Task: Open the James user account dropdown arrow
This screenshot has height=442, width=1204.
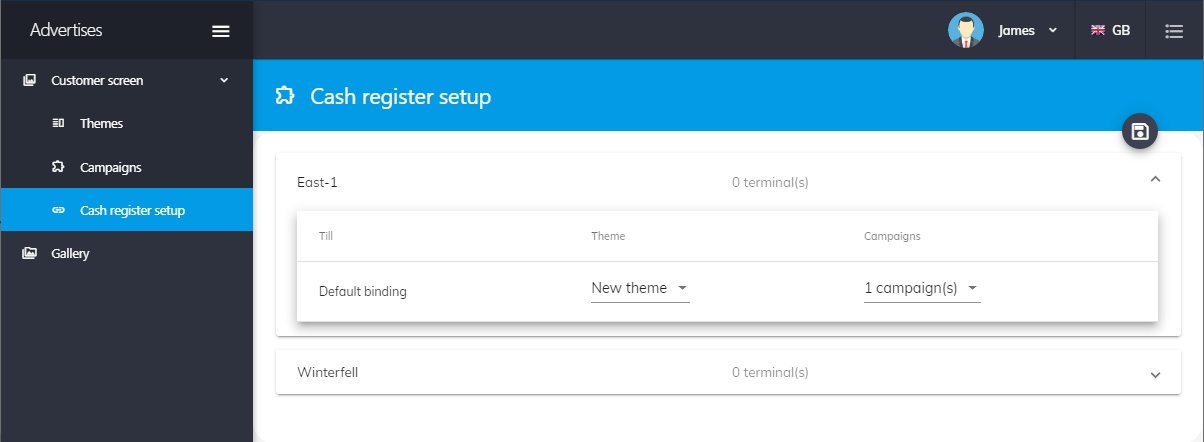Action: click(1052, 31)
